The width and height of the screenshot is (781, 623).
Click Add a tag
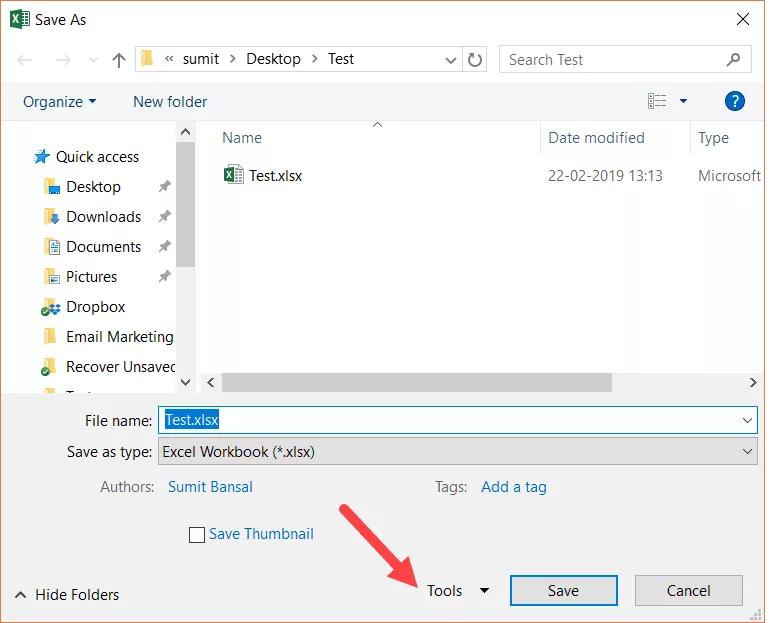(514, 487)
